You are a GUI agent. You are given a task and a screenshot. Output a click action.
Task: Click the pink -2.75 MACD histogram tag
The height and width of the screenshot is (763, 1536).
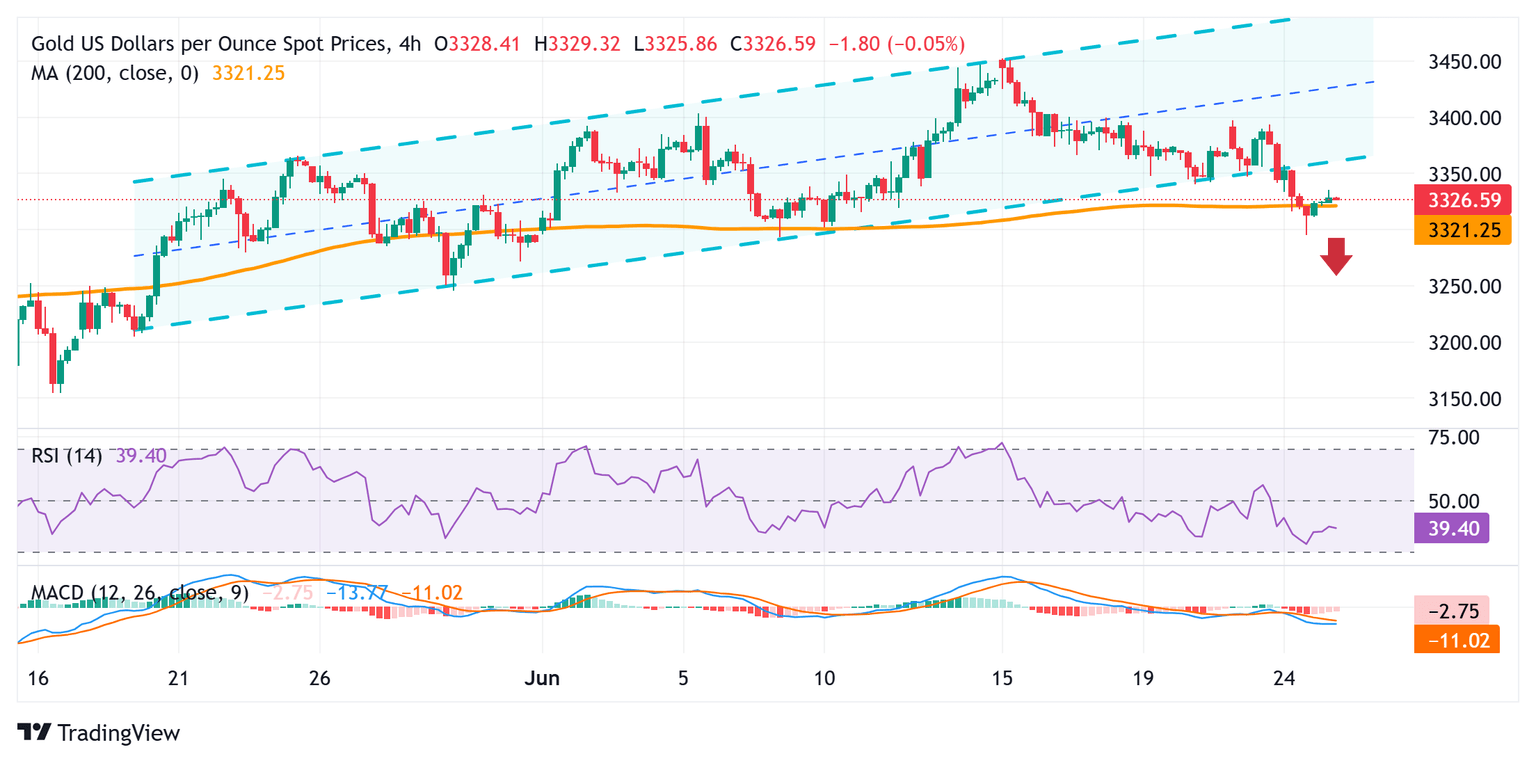pyautogui.click(x=1452, y=609)
